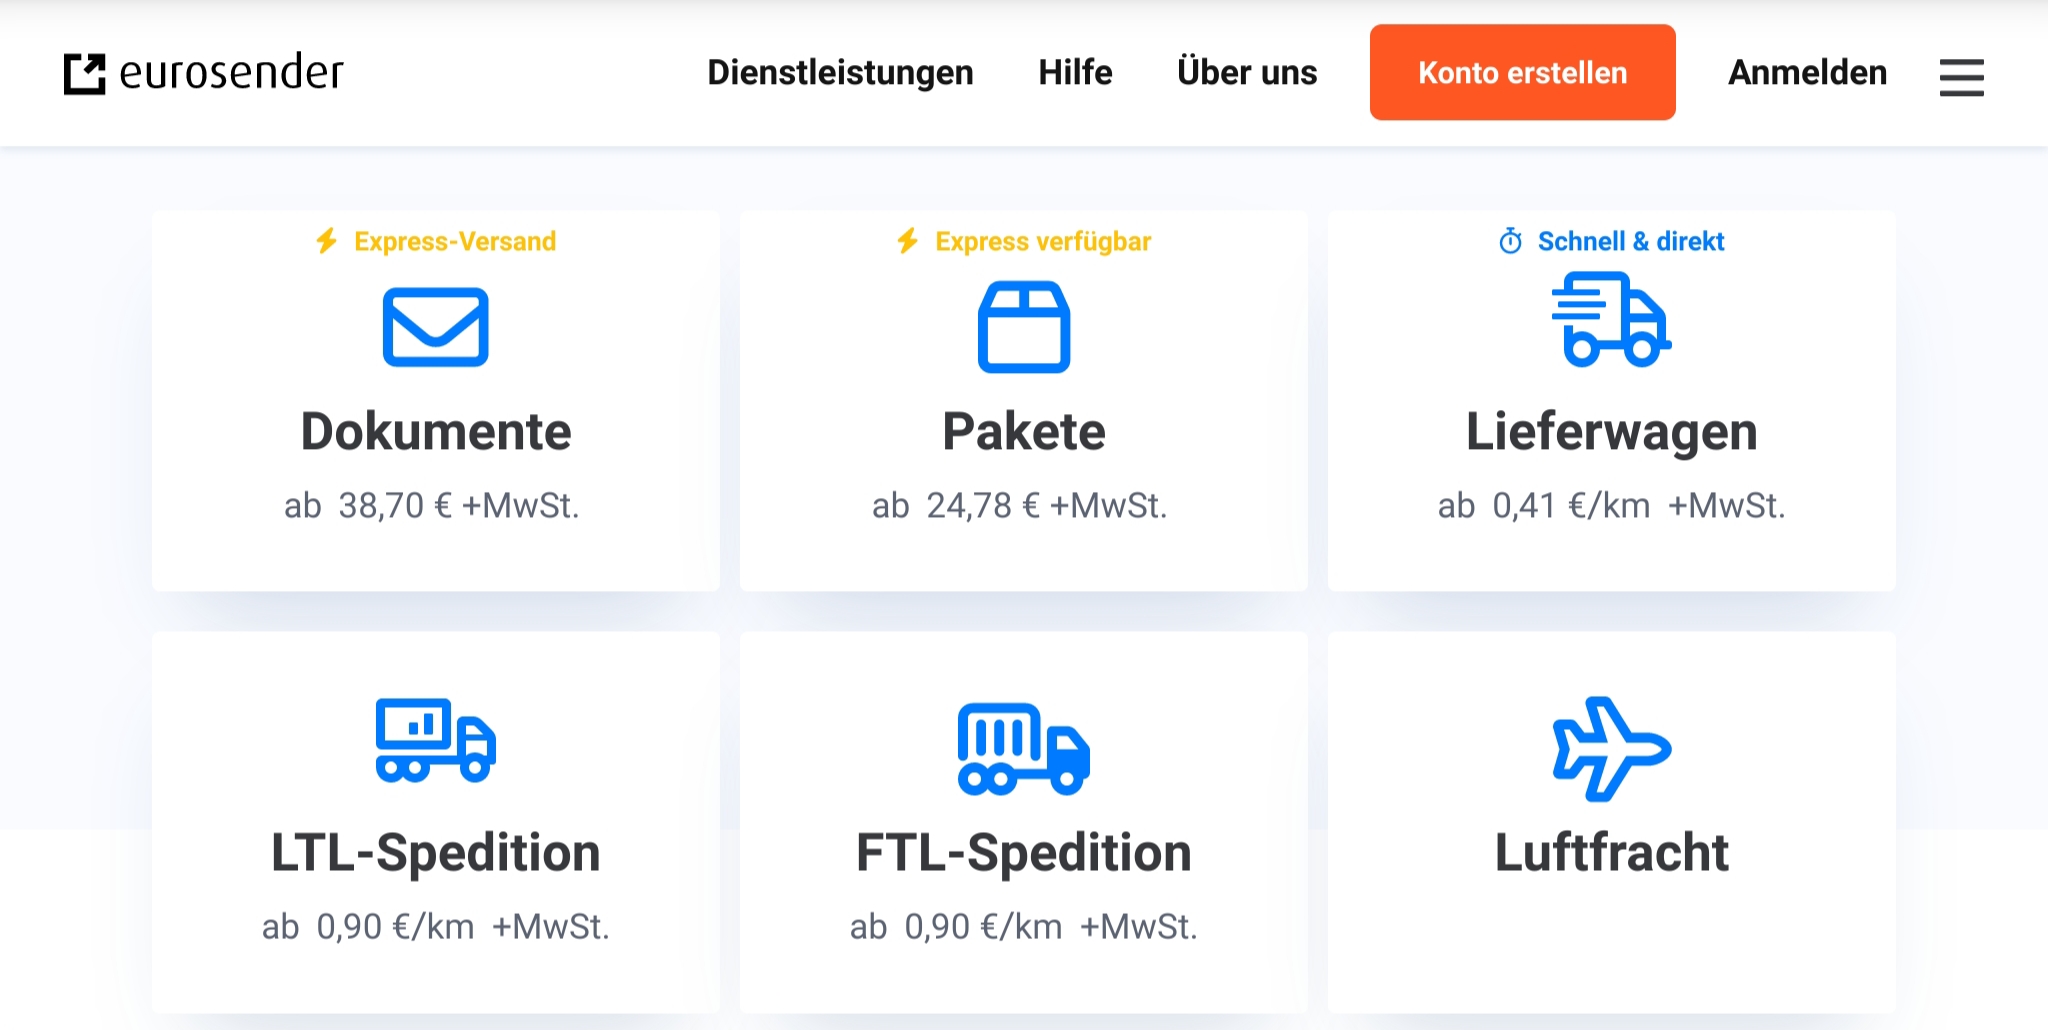Click the LTL truck icon
Viewport: 2048px width, 1030px height.
tap(436, 740)
